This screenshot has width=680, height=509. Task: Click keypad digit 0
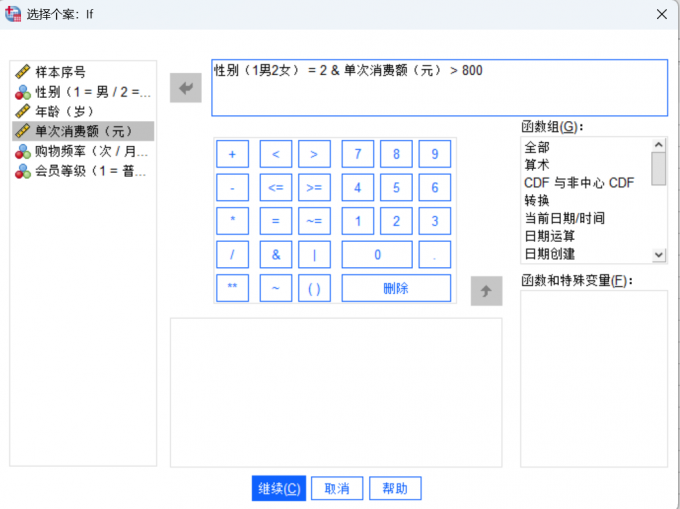coord(377,254)
